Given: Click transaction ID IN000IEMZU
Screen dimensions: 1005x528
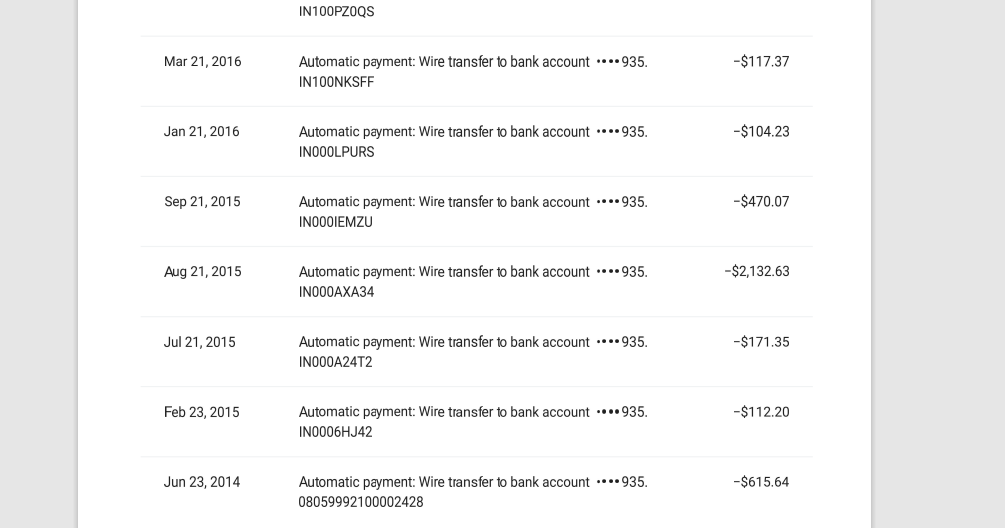Looking at the screenshot, I should (x=335, y=222).
